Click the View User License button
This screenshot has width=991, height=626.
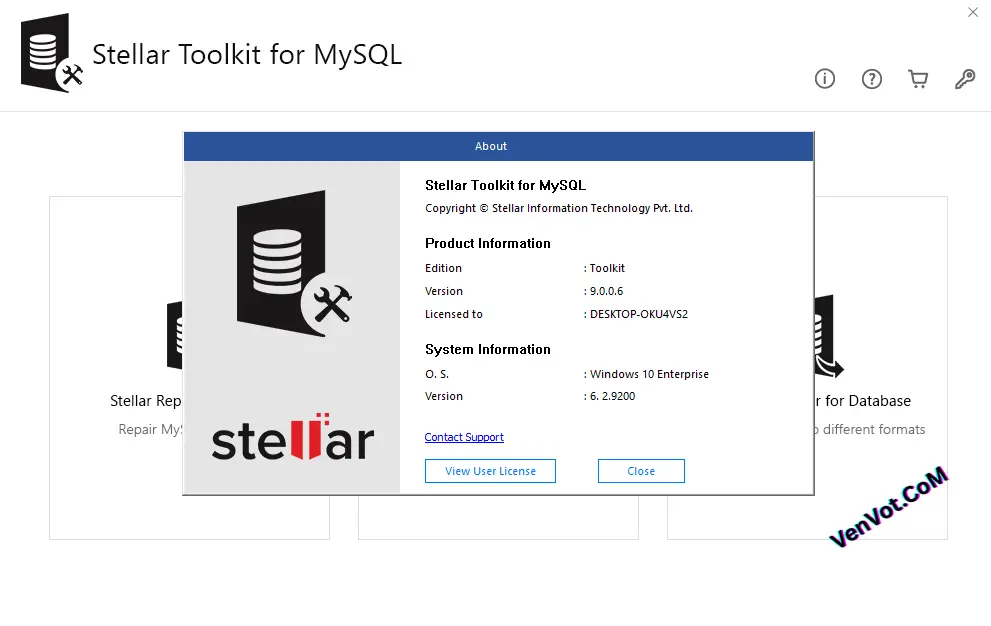point(490,471)
